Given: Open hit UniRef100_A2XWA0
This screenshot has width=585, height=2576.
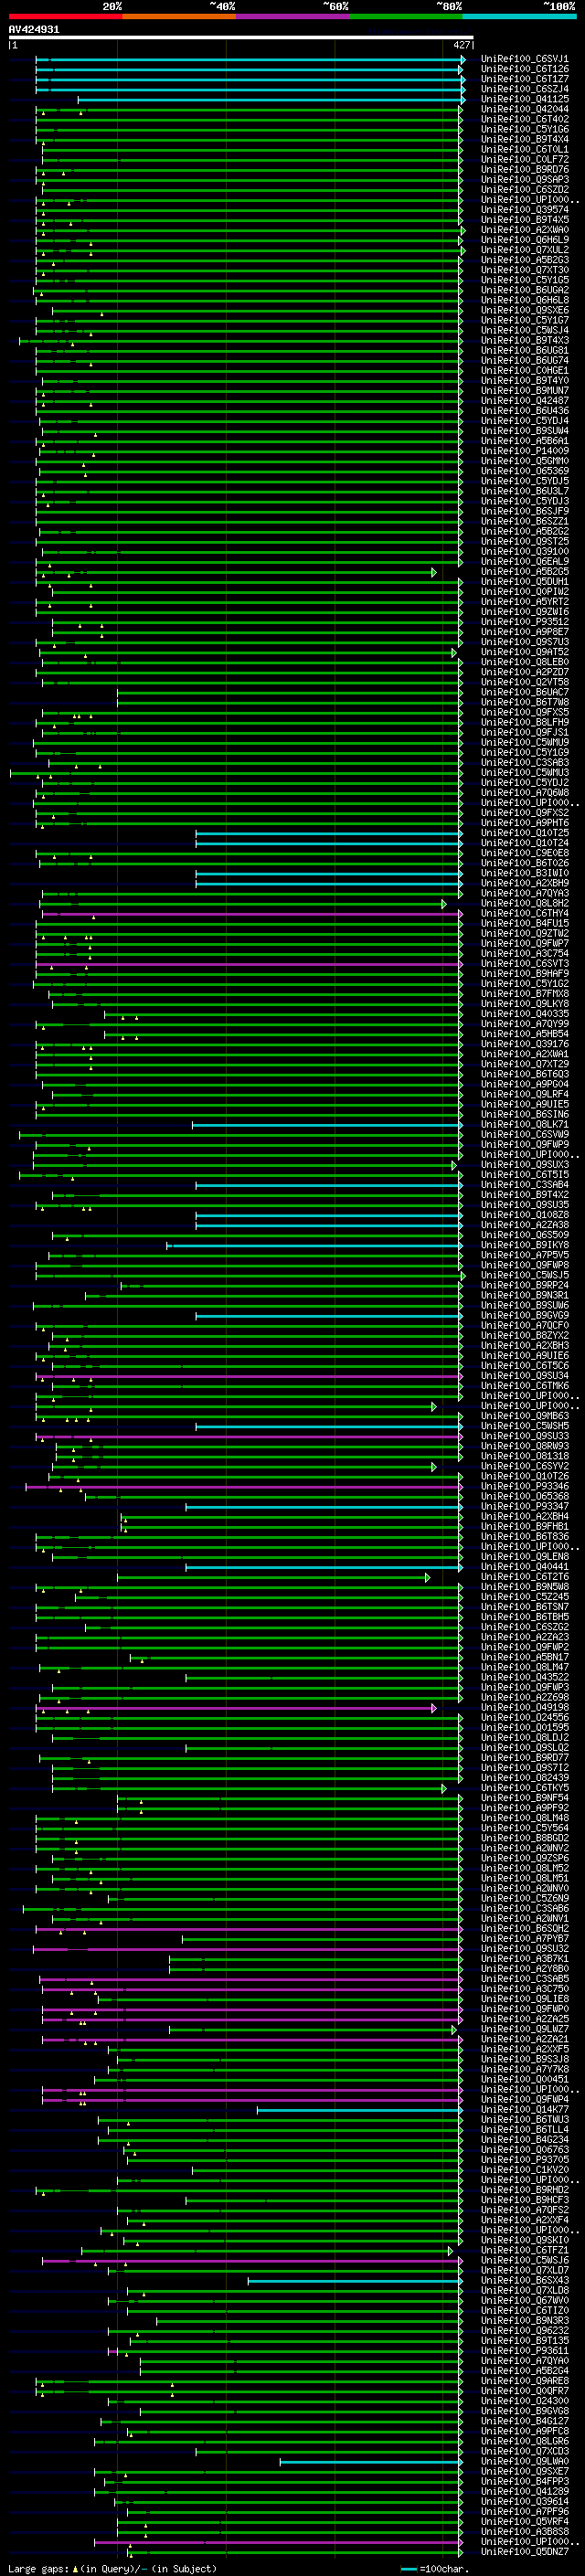Looking at the screenshot, I should (x=524, y=230).
